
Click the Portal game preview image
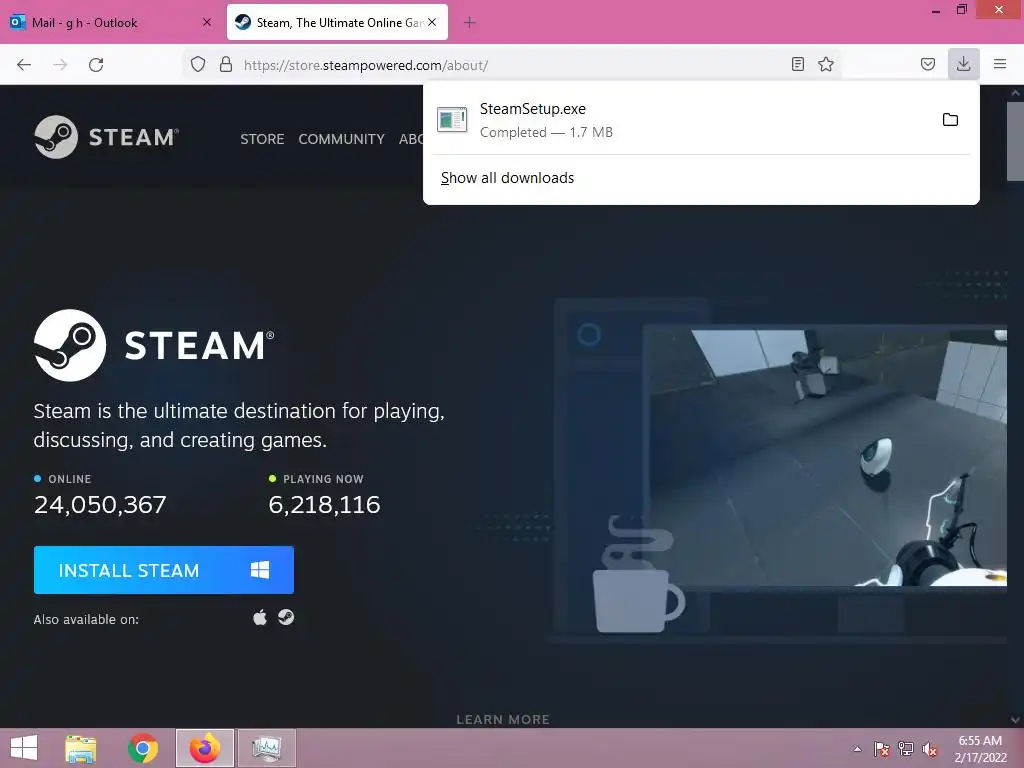point(824,457)
